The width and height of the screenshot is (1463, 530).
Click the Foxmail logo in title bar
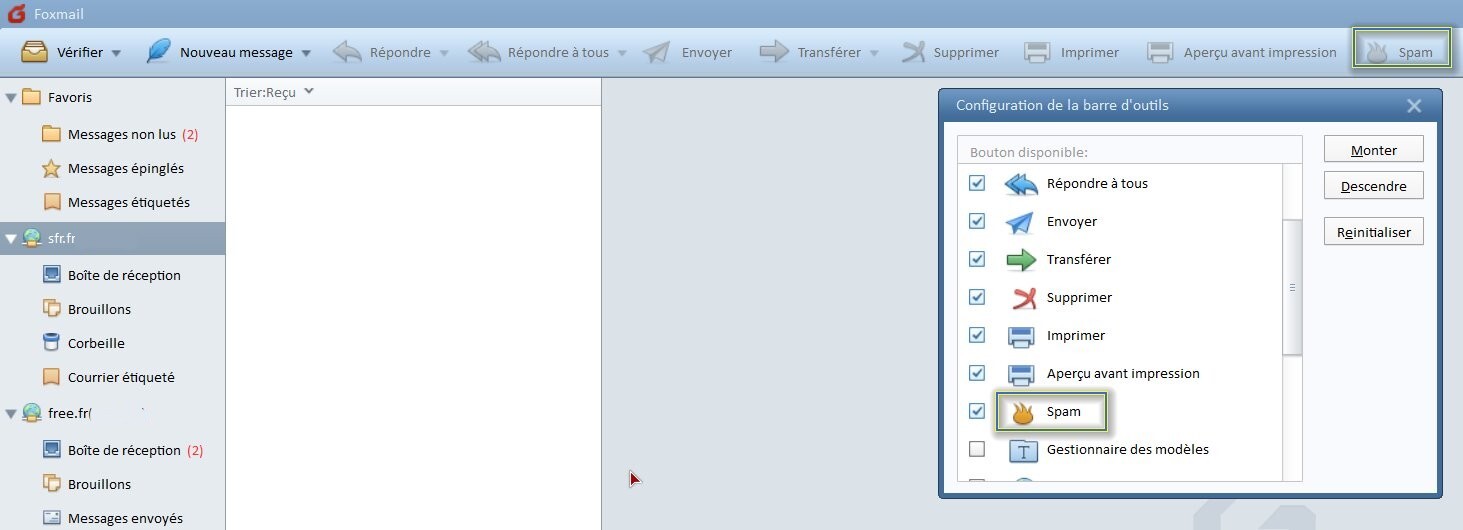click(16, 14)
